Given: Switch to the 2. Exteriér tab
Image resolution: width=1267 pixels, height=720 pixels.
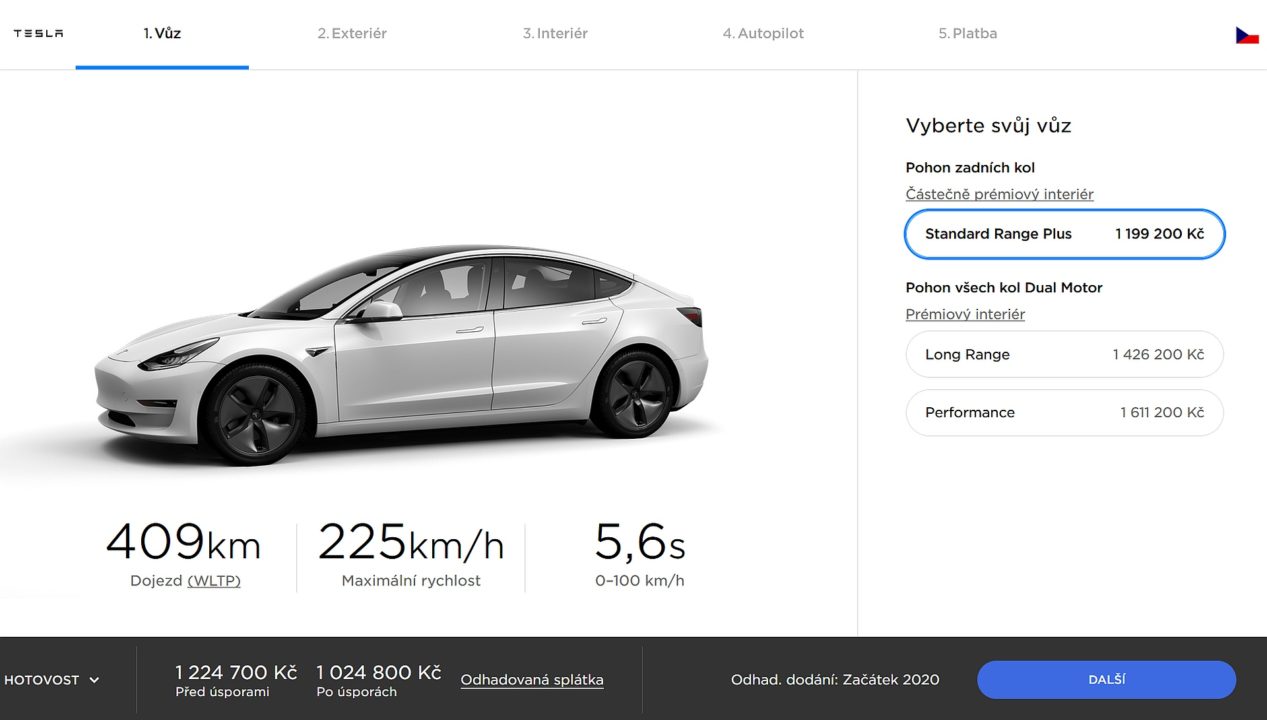Looking at the screenshot, I should [x=352, y=33].
